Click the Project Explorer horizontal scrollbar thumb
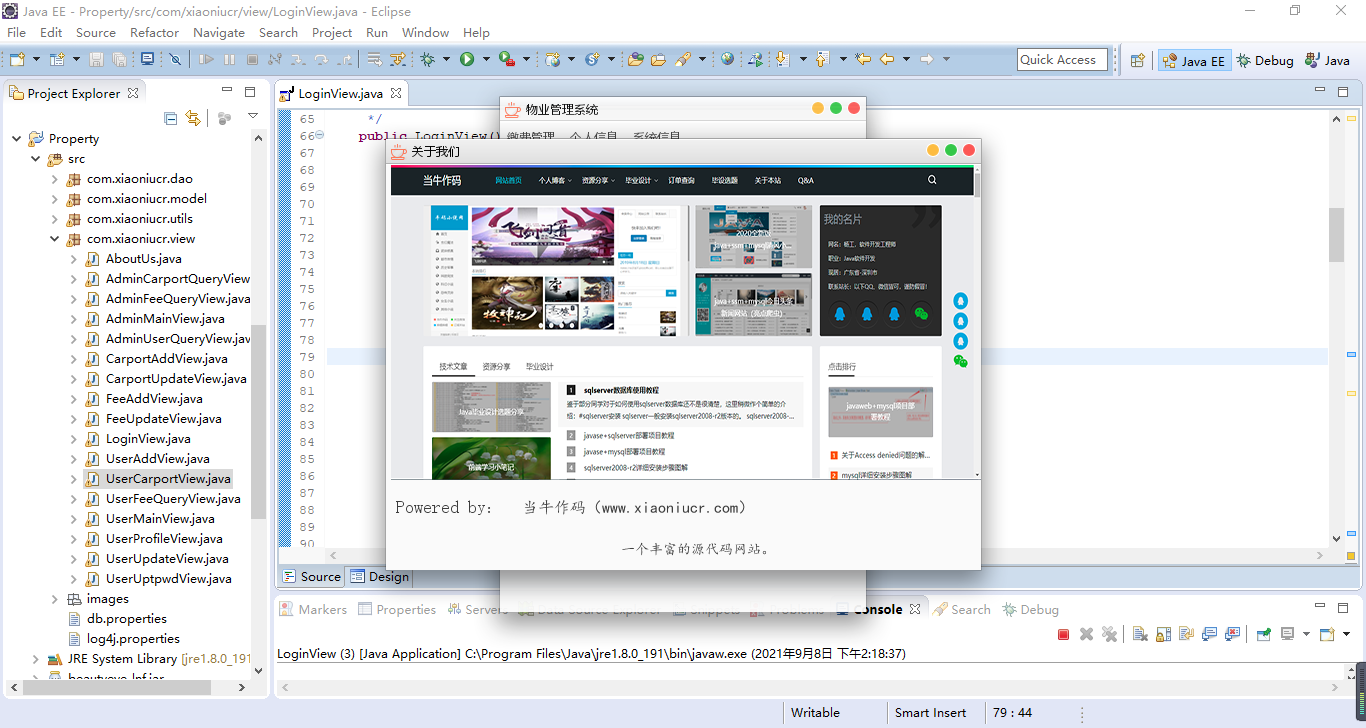Viewport: 1366px width, 728px height. coord(115,687)
